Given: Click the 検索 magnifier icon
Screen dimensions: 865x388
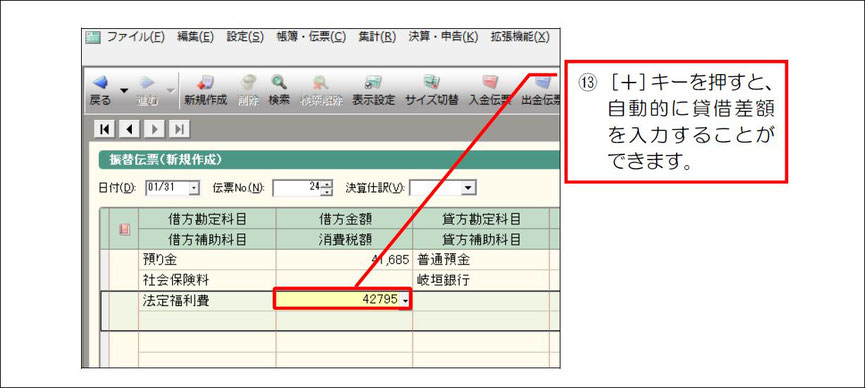Looking at the screenshot, I should click(279, 83).
